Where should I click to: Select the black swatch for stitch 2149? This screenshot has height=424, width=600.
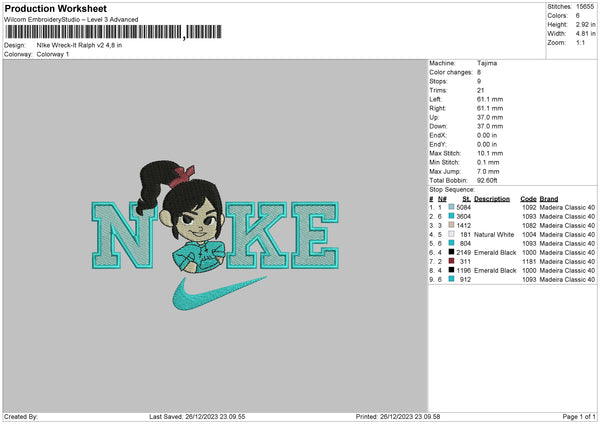click(x=452, y=252)
